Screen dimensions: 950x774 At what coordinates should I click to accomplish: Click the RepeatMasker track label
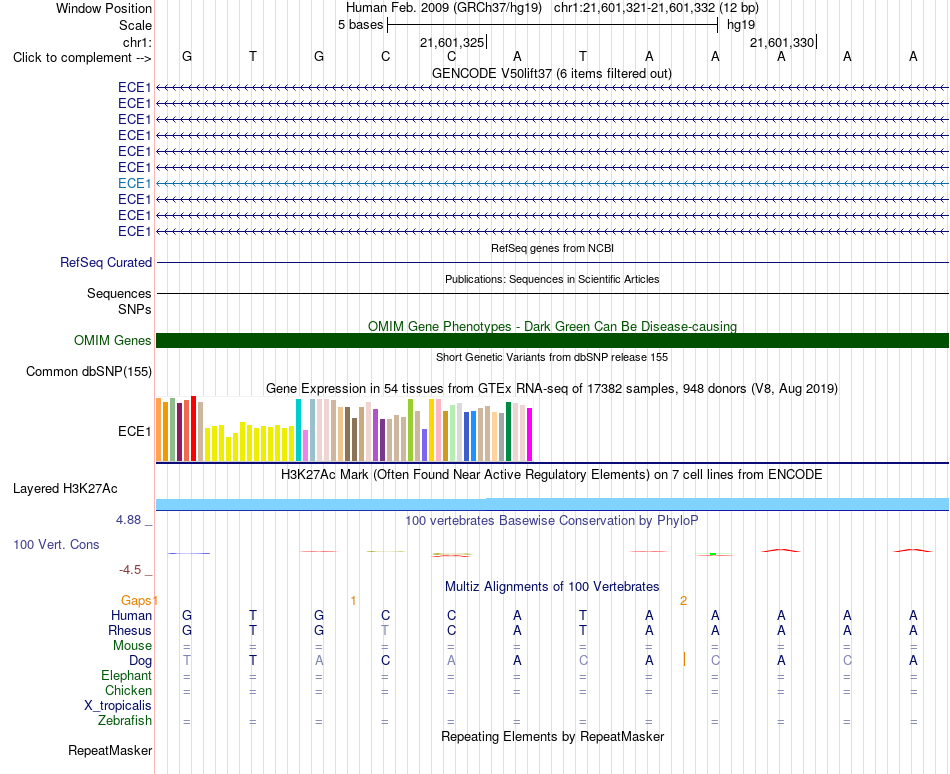(x=110, y=750)
